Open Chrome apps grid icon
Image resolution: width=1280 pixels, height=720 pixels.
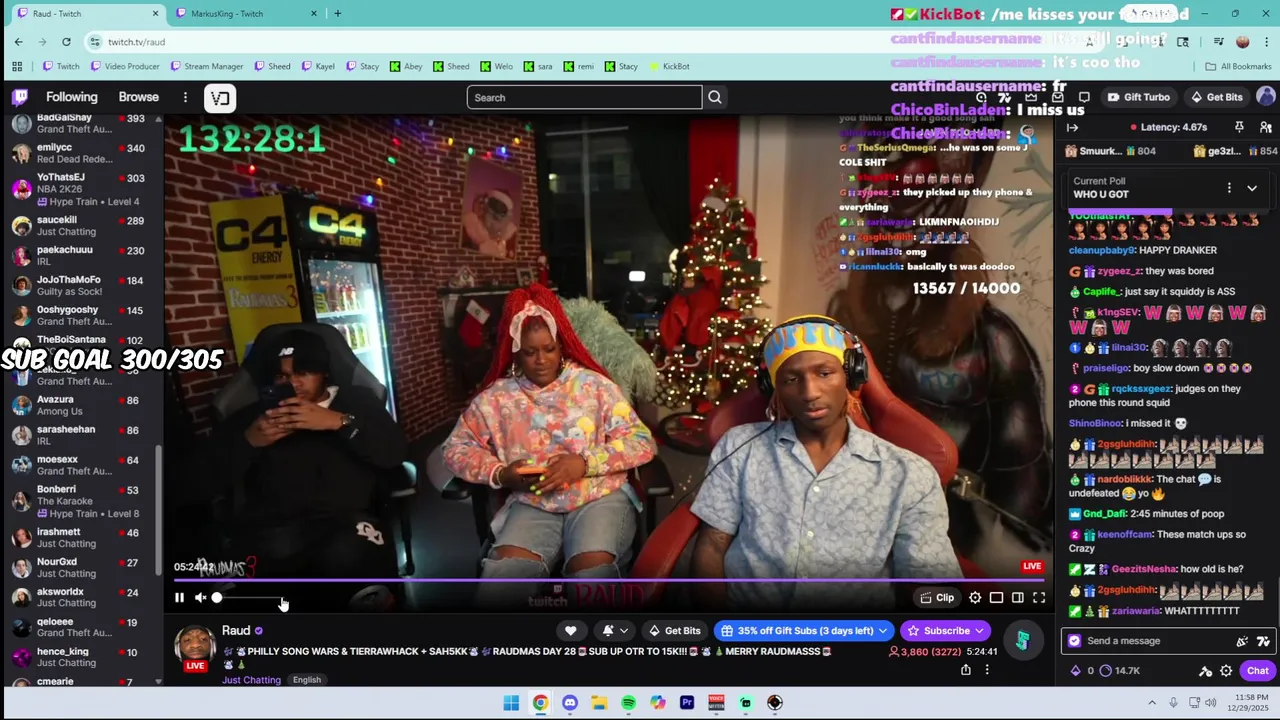pos(17,66)
